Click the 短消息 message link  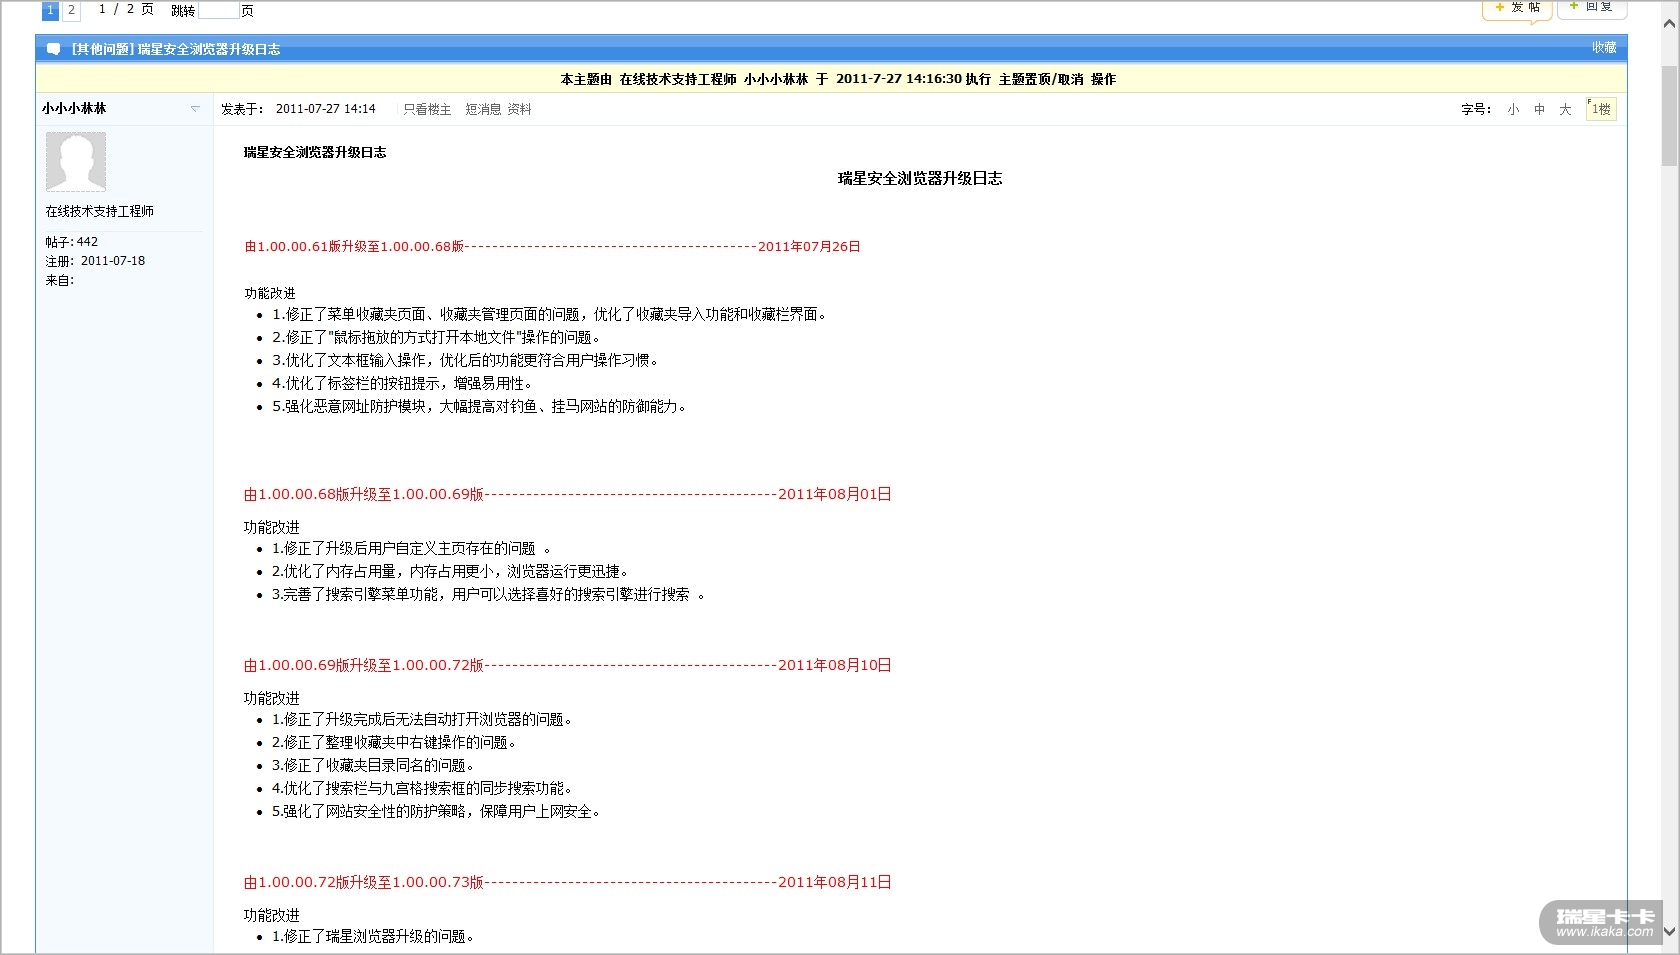483,109
